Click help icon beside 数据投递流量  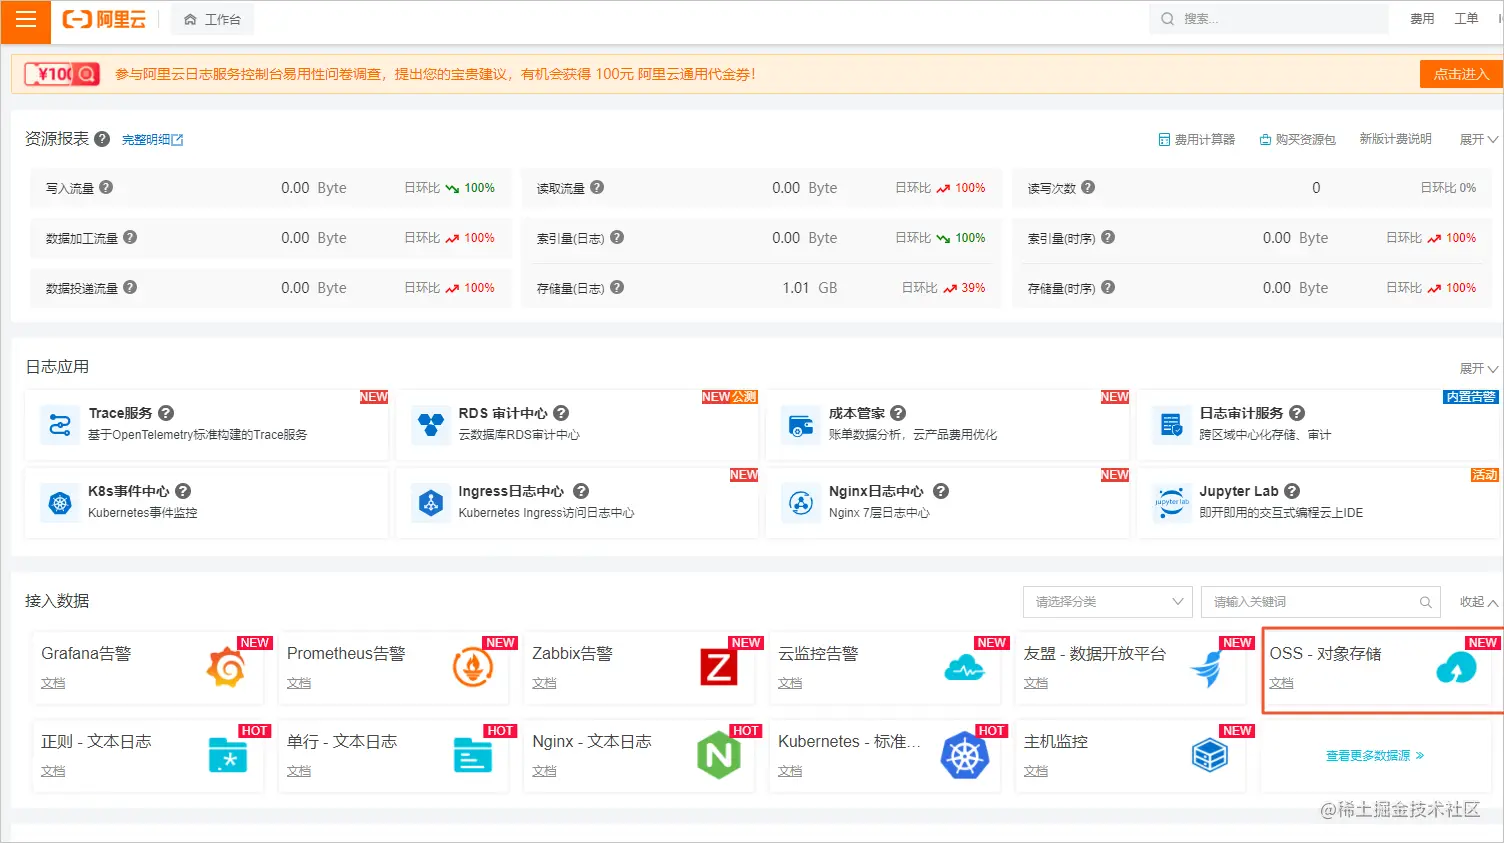pyautogui.click(x=130, y=287)
